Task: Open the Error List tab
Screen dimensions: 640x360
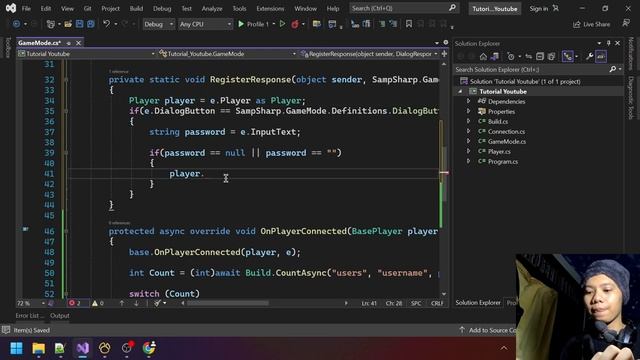Action: 29,316
